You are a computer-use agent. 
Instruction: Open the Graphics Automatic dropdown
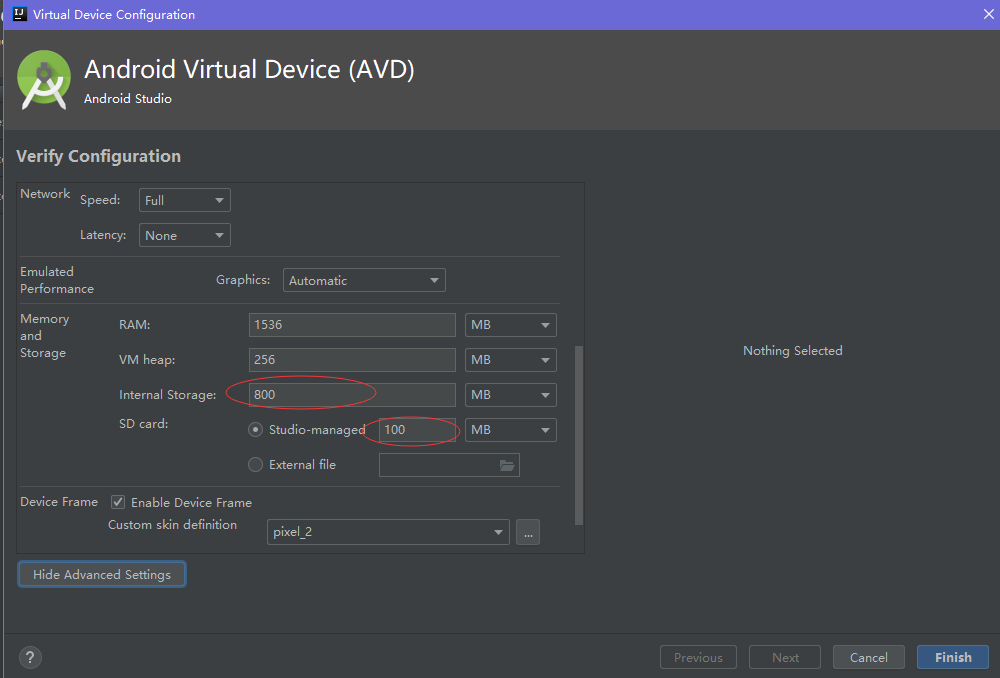[364, 280]
